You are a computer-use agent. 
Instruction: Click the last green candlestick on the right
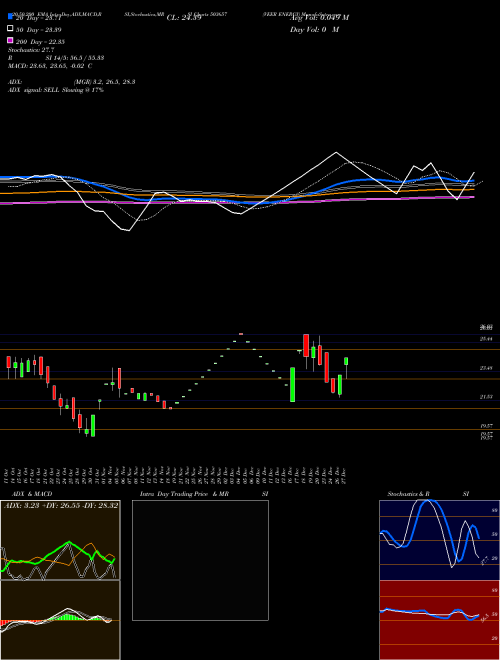346,361
